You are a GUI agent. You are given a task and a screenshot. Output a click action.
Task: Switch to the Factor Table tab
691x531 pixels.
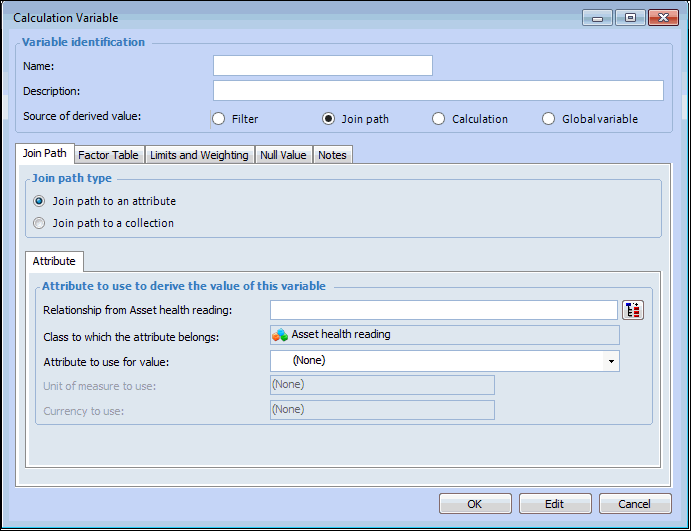pos(108,155)
